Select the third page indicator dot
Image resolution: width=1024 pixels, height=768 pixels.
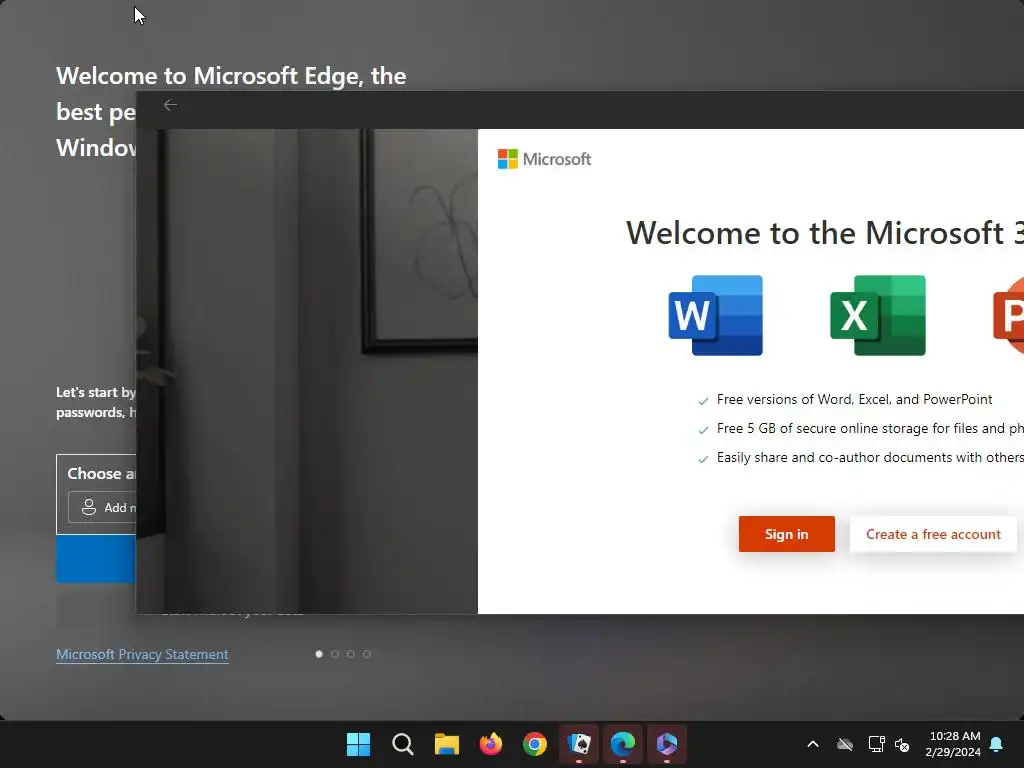click(x=351, y=654)
